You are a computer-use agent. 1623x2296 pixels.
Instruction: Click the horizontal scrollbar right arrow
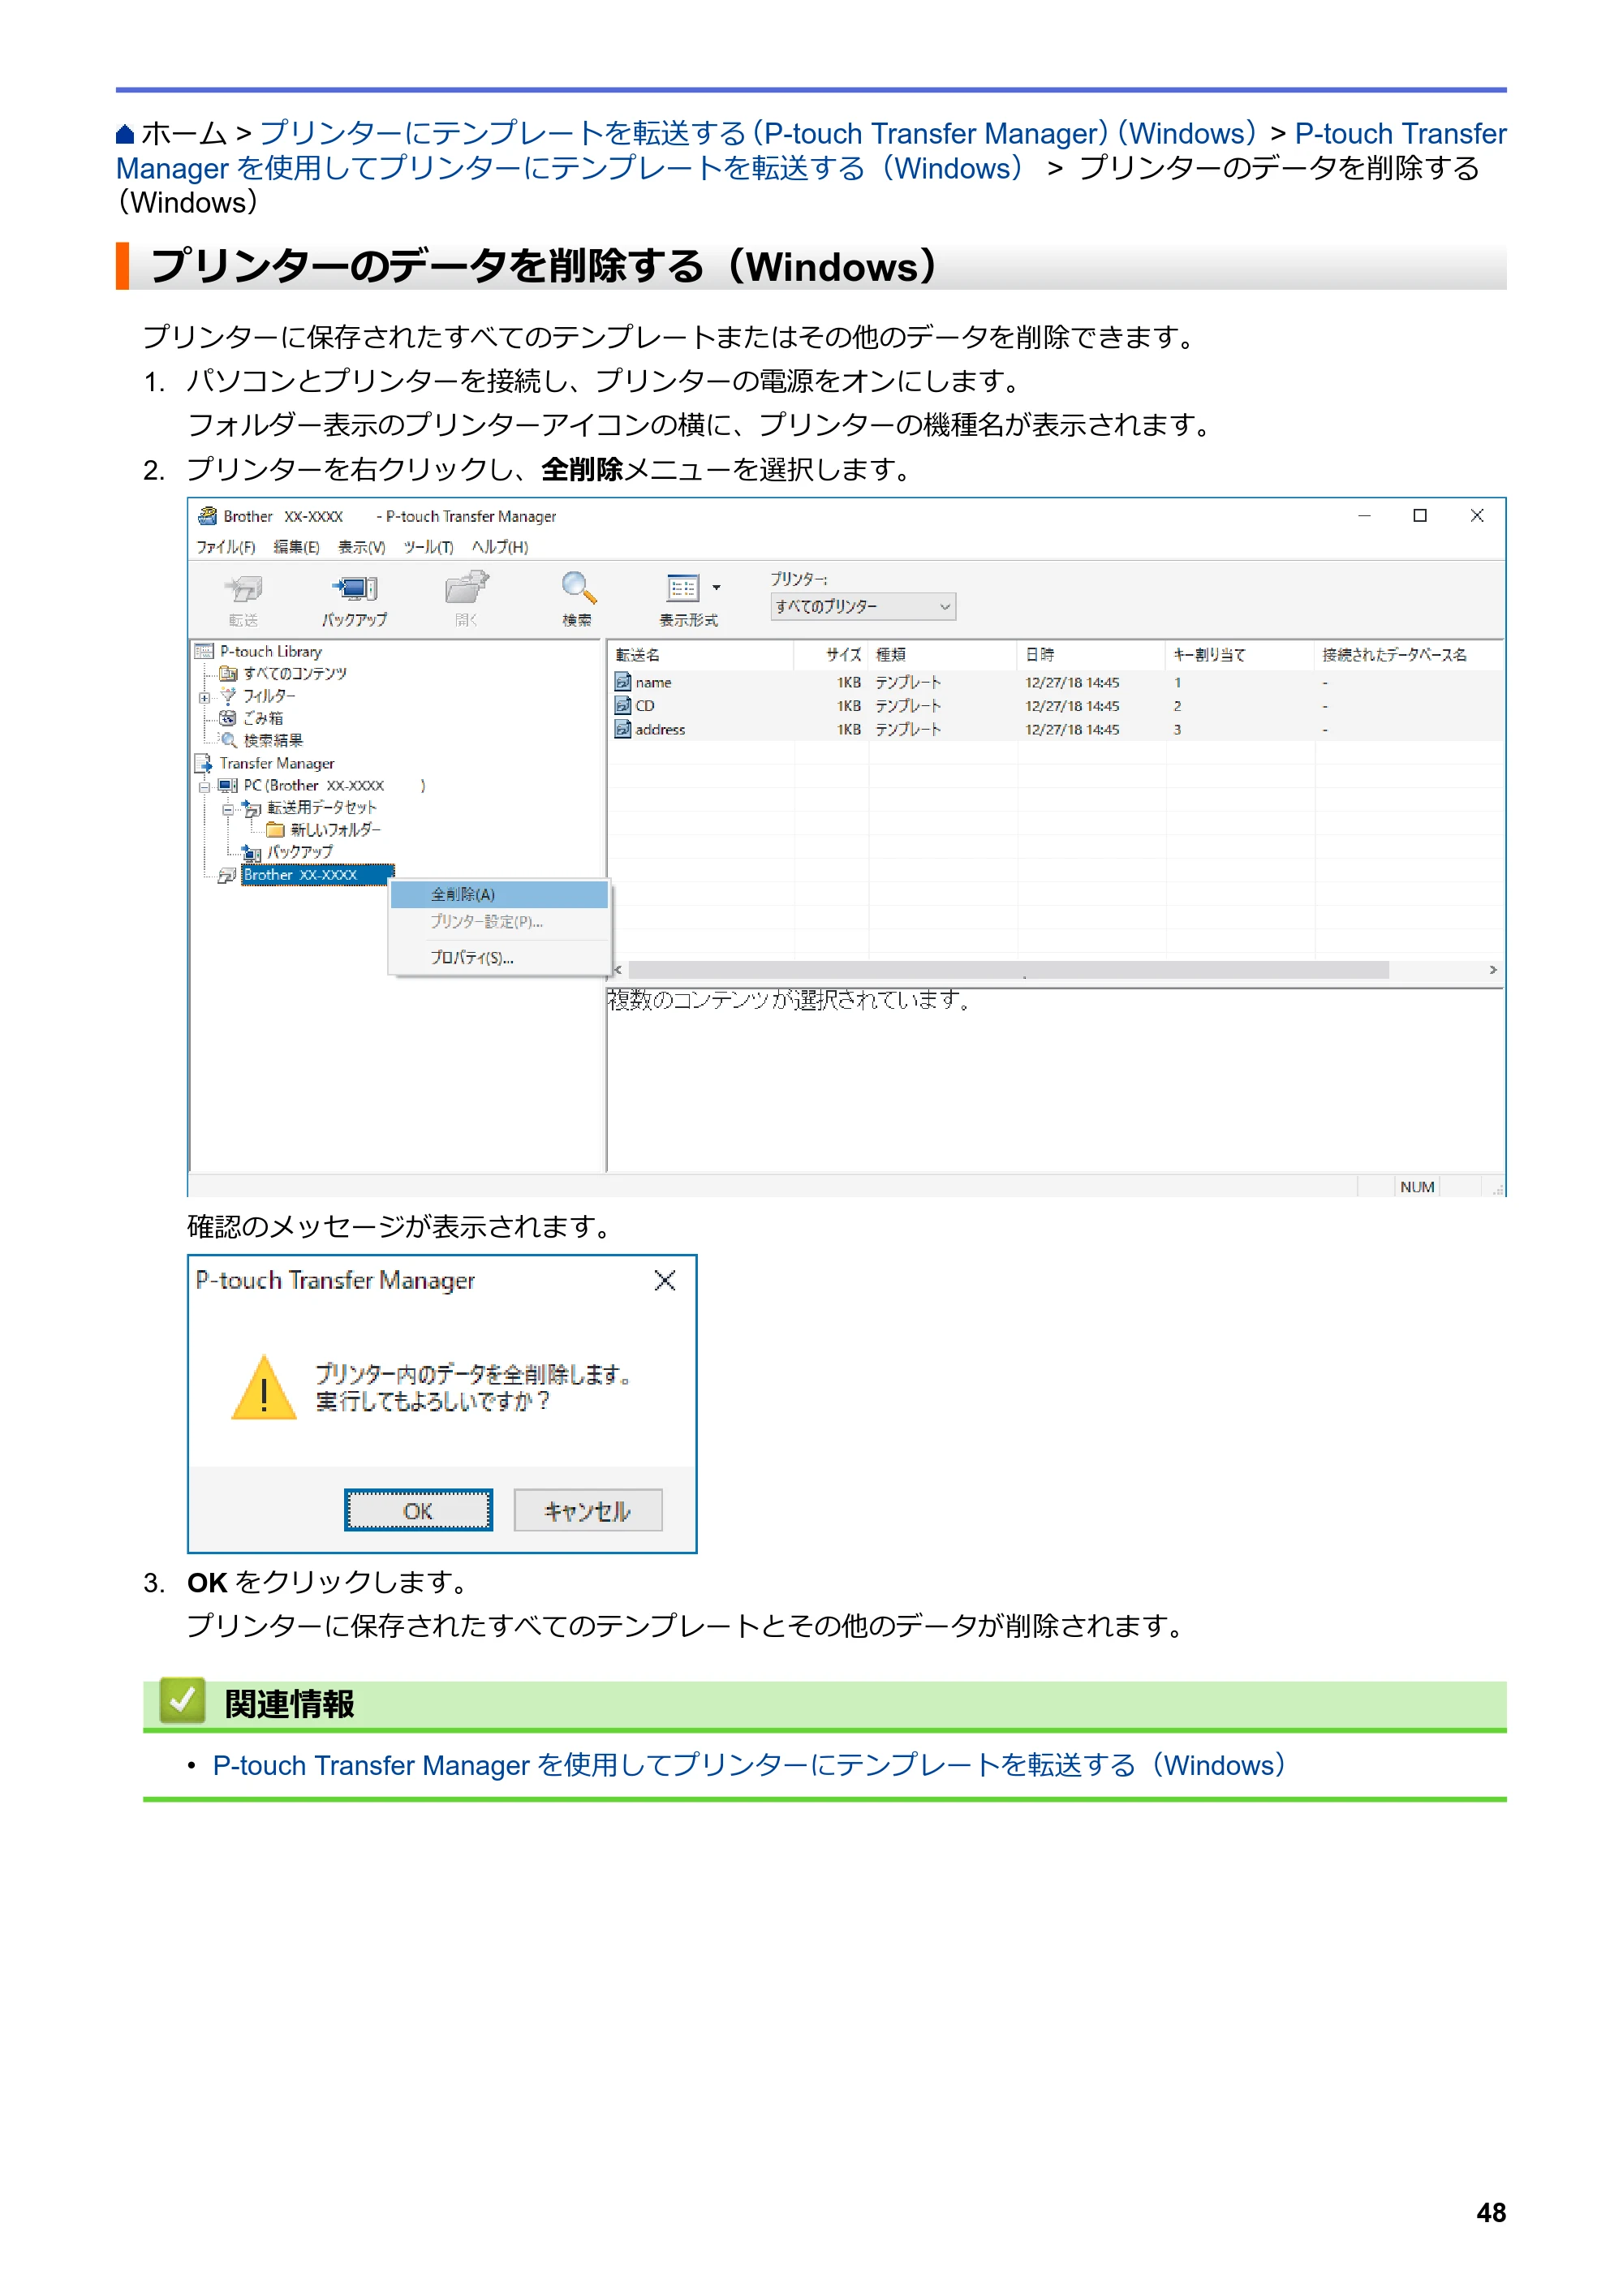click(x=1492, y=970)
